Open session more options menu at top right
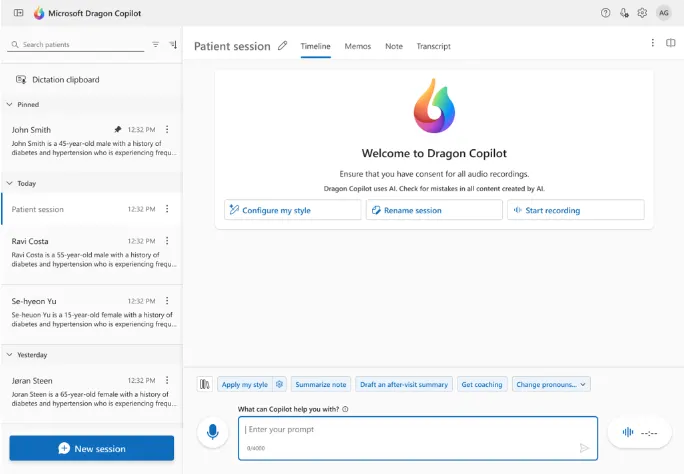This screenshot has width=684, height=474. pos(653,42)
